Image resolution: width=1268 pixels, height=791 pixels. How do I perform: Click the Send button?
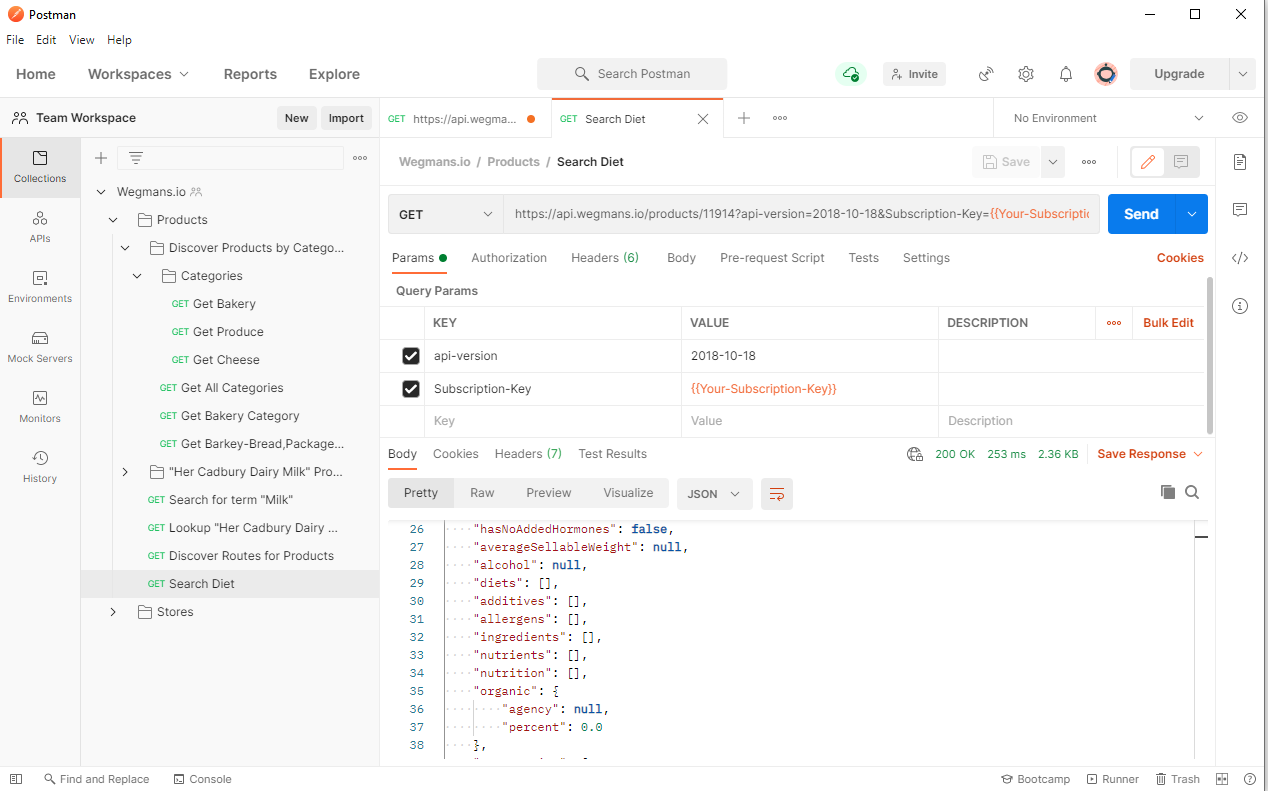[1141, 214]
